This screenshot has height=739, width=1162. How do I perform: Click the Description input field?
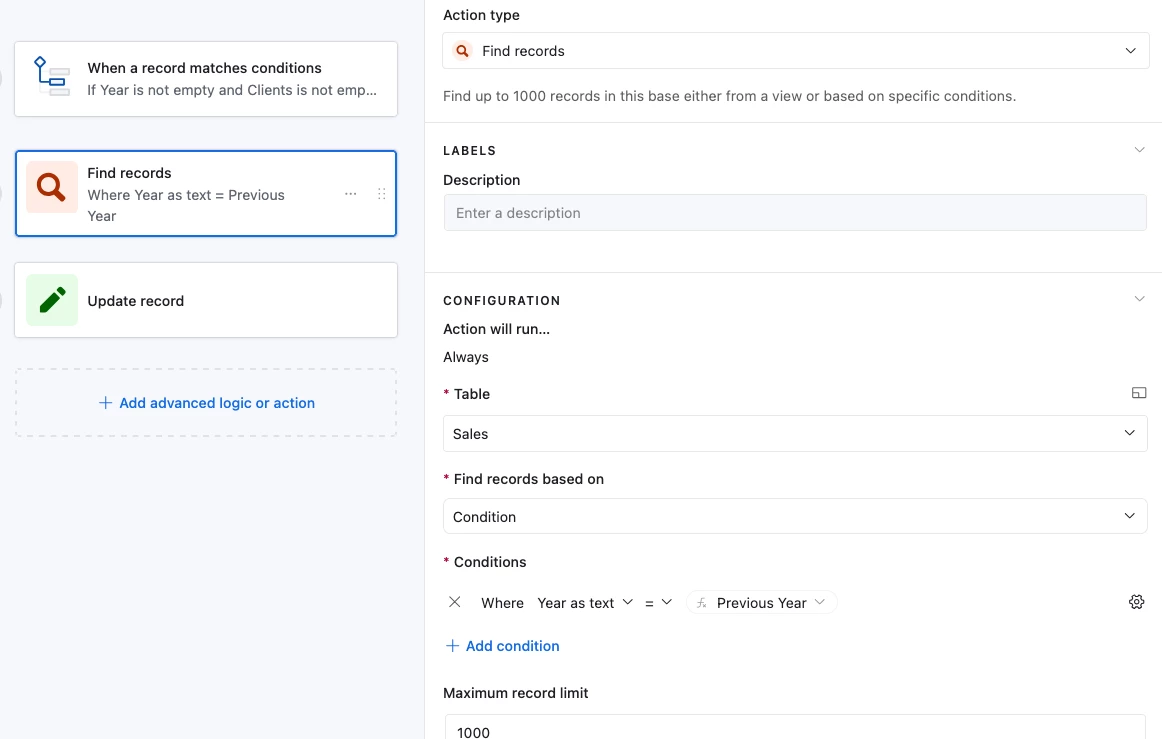coord(795,213)
